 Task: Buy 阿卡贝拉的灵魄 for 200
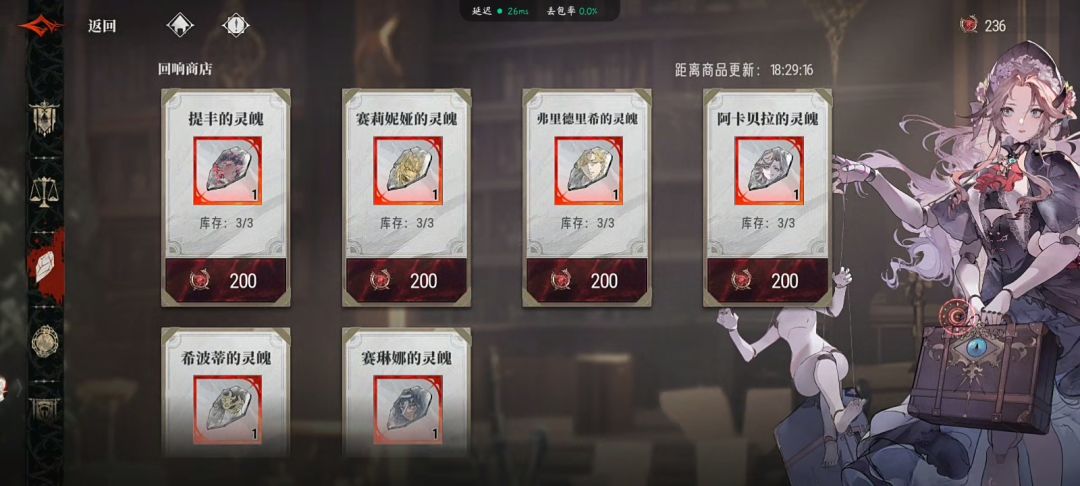coord(768,280)
